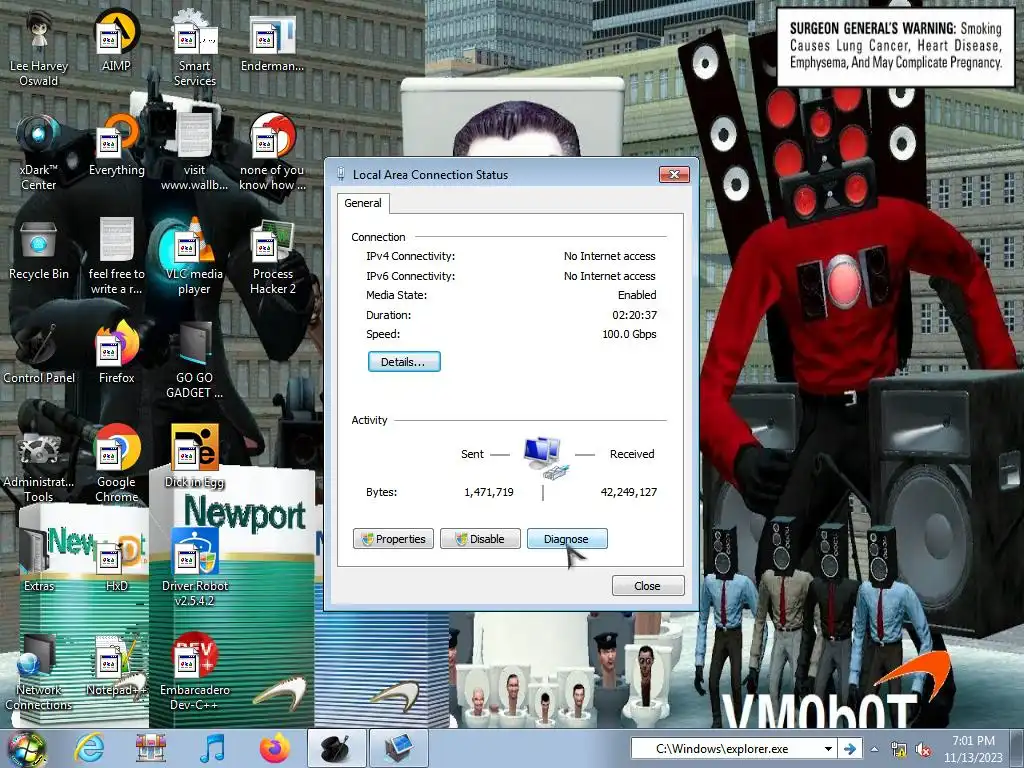The height and width of the screenshot is (768, 1024).
Task: Switch to the black hat taskbar app
Action: (x=336, y=749)
